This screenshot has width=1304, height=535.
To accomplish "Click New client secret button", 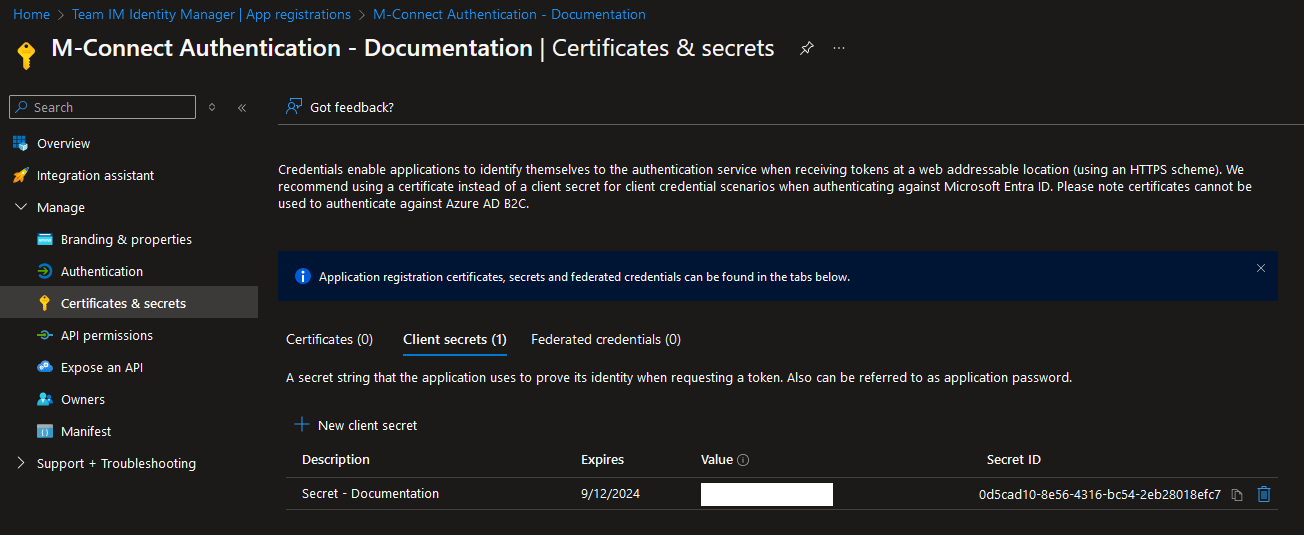I will (356, 425).
